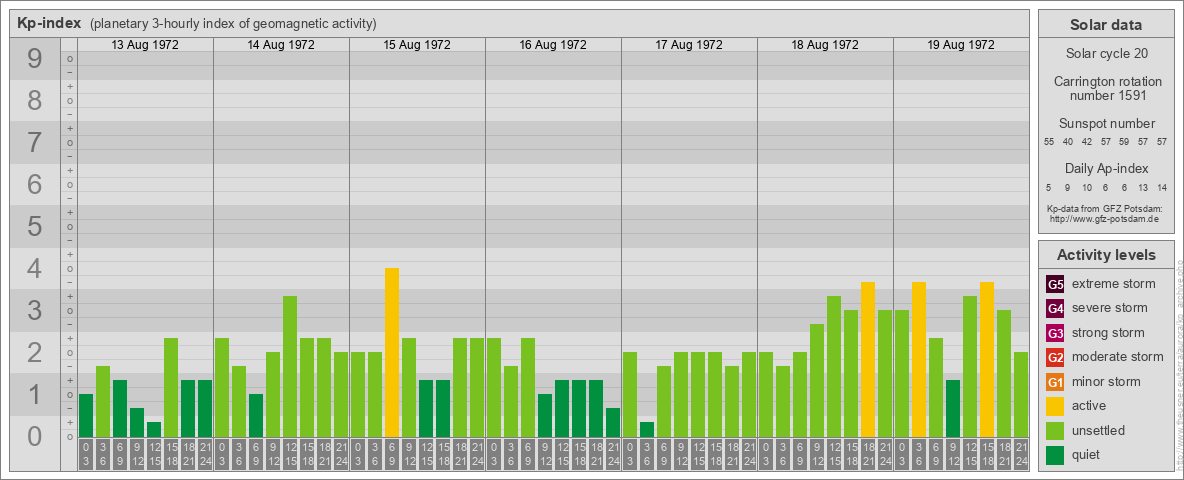
Task: Click the dark green quiet legend swatch
Action: [1055, 454]
